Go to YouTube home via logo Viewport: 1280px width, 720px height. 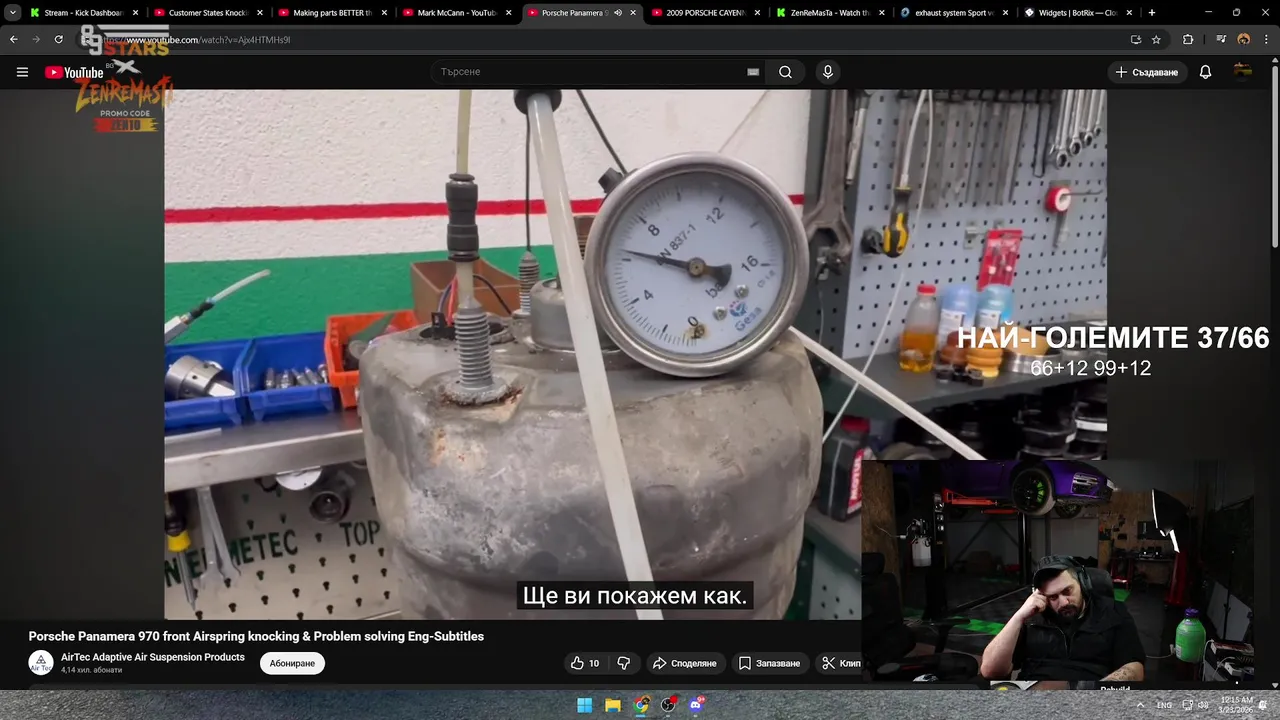click(74, 72)
